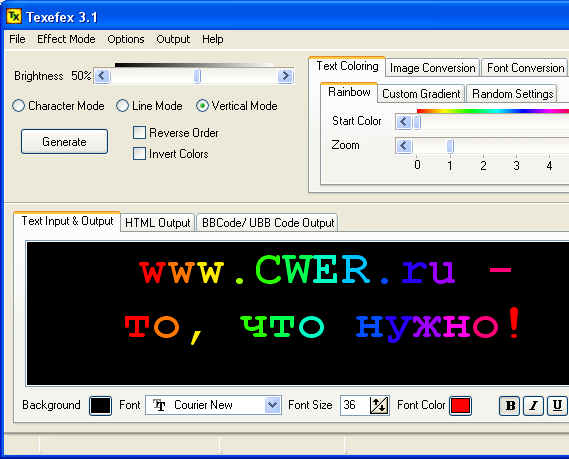Open the File menu
569x459 pixels.
(x=17, y=39)
